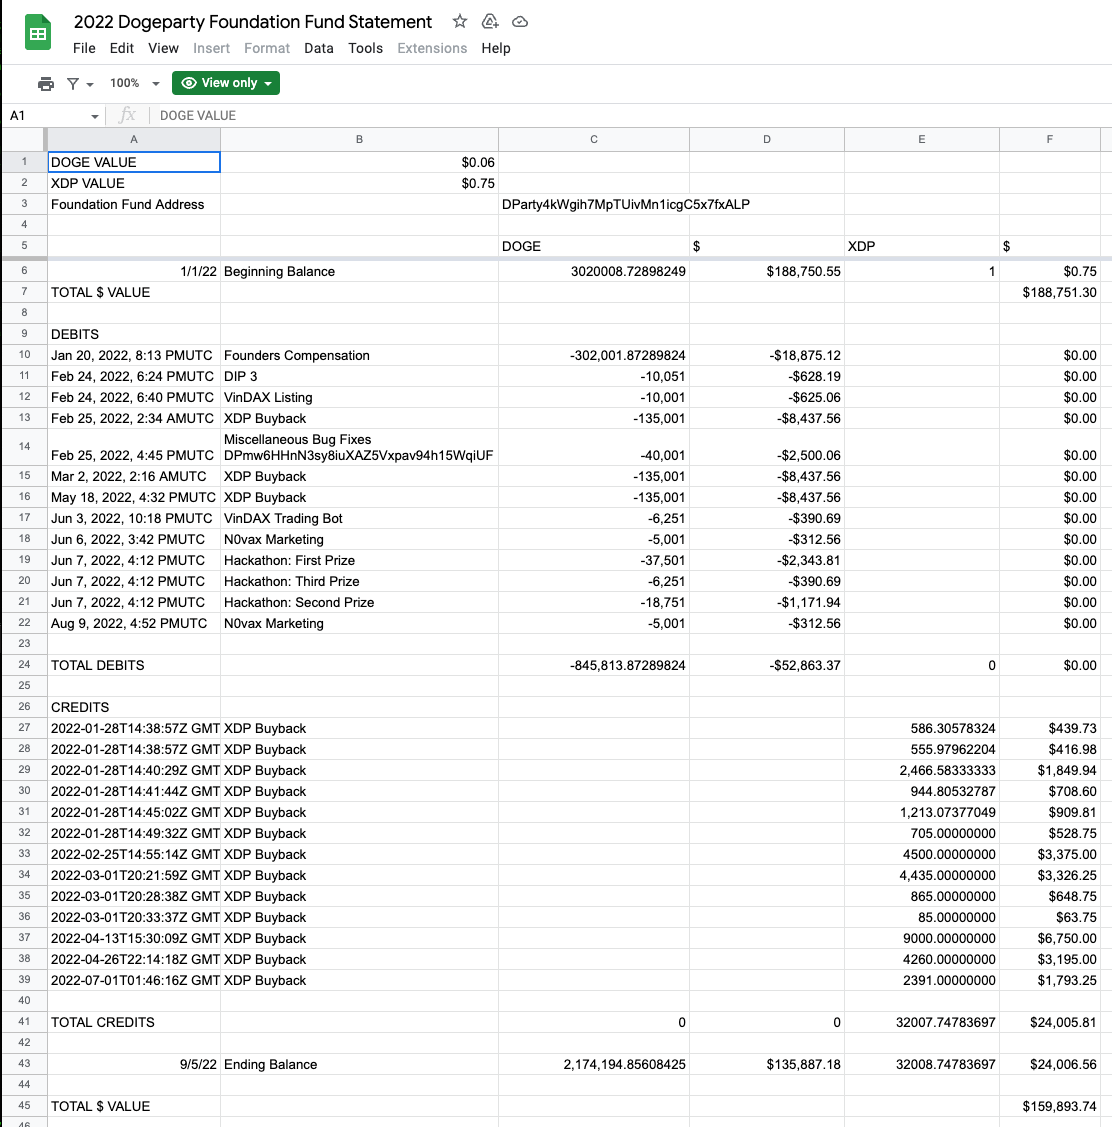Click the select-all corner box

24,139
